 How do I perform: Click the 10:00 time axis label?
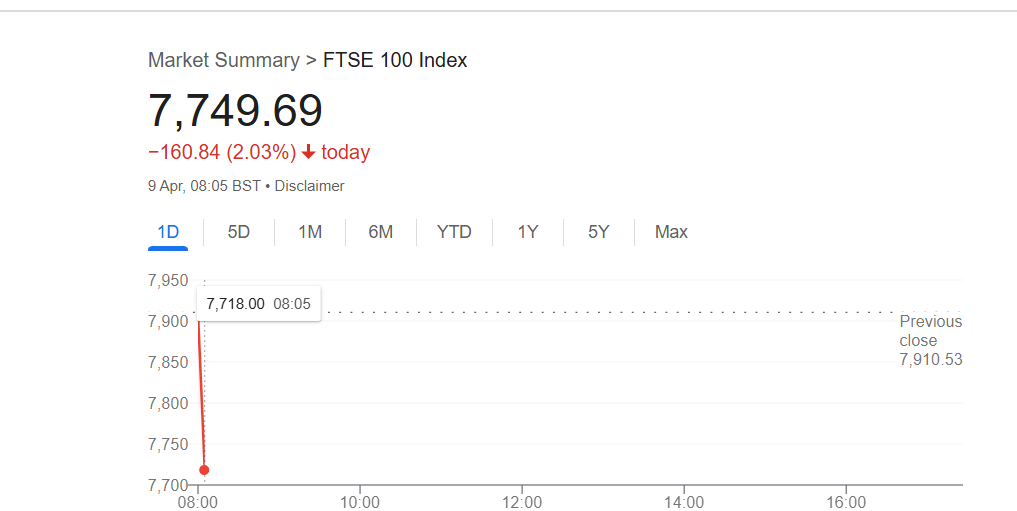(x=360, y=503)
